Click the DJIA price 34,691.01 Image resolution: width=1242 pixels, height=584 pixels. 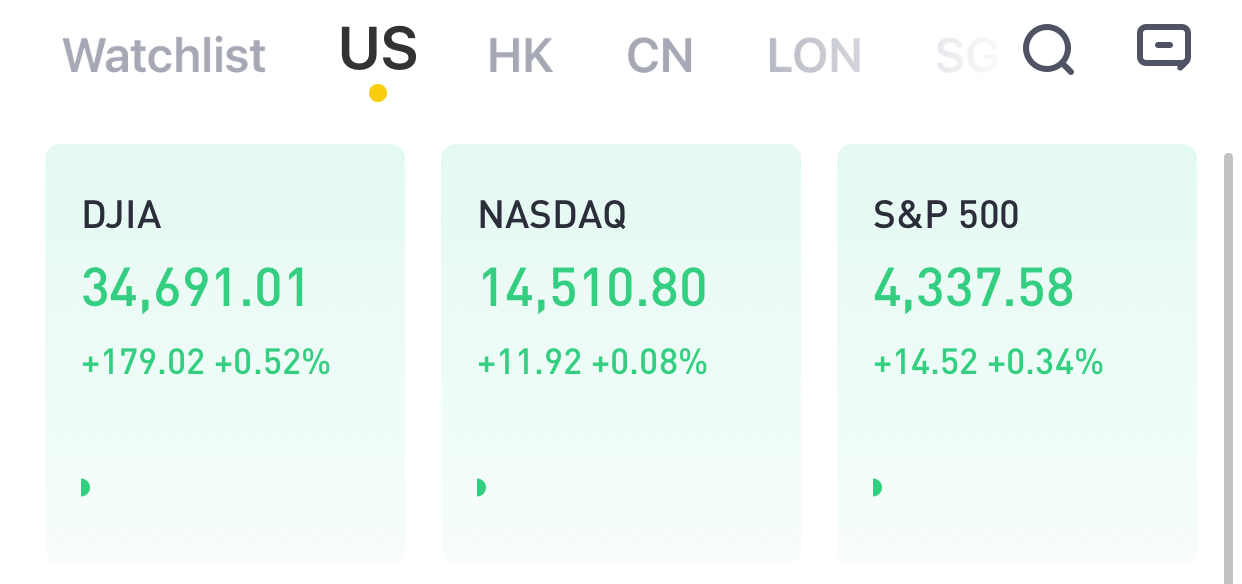(x=195, y=288)
